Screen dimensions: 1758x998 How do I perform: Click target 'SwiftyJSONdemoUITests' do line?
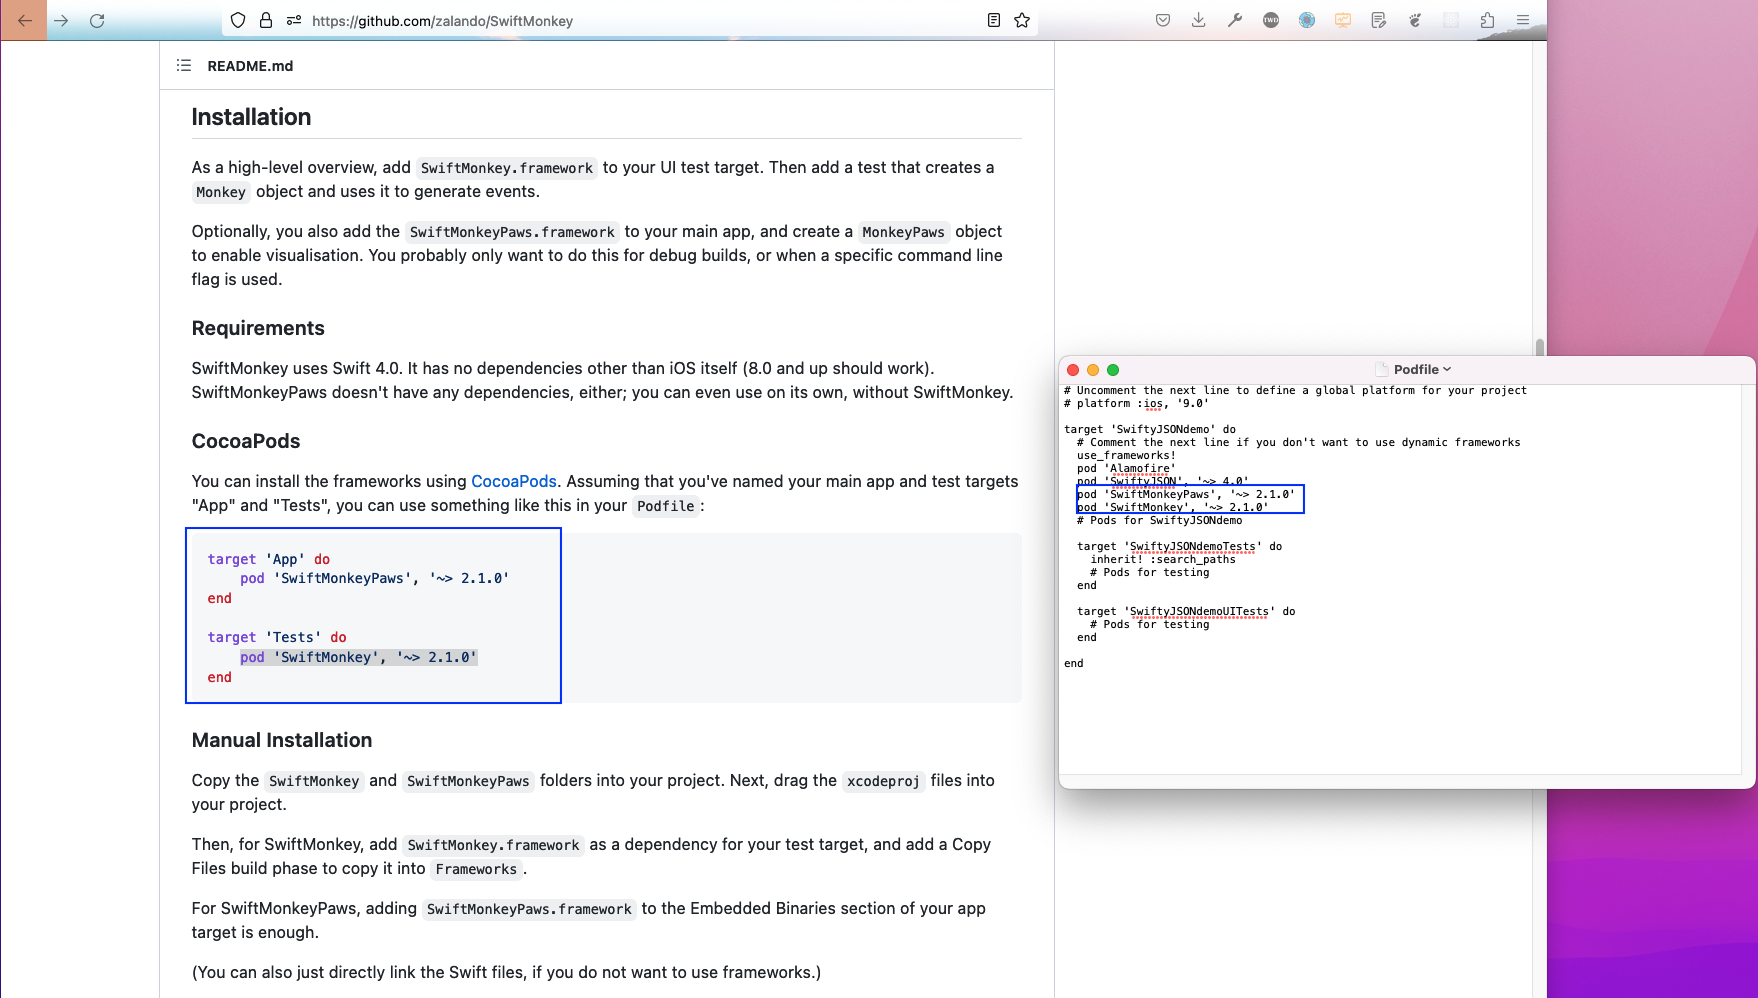click(1186, 611)
